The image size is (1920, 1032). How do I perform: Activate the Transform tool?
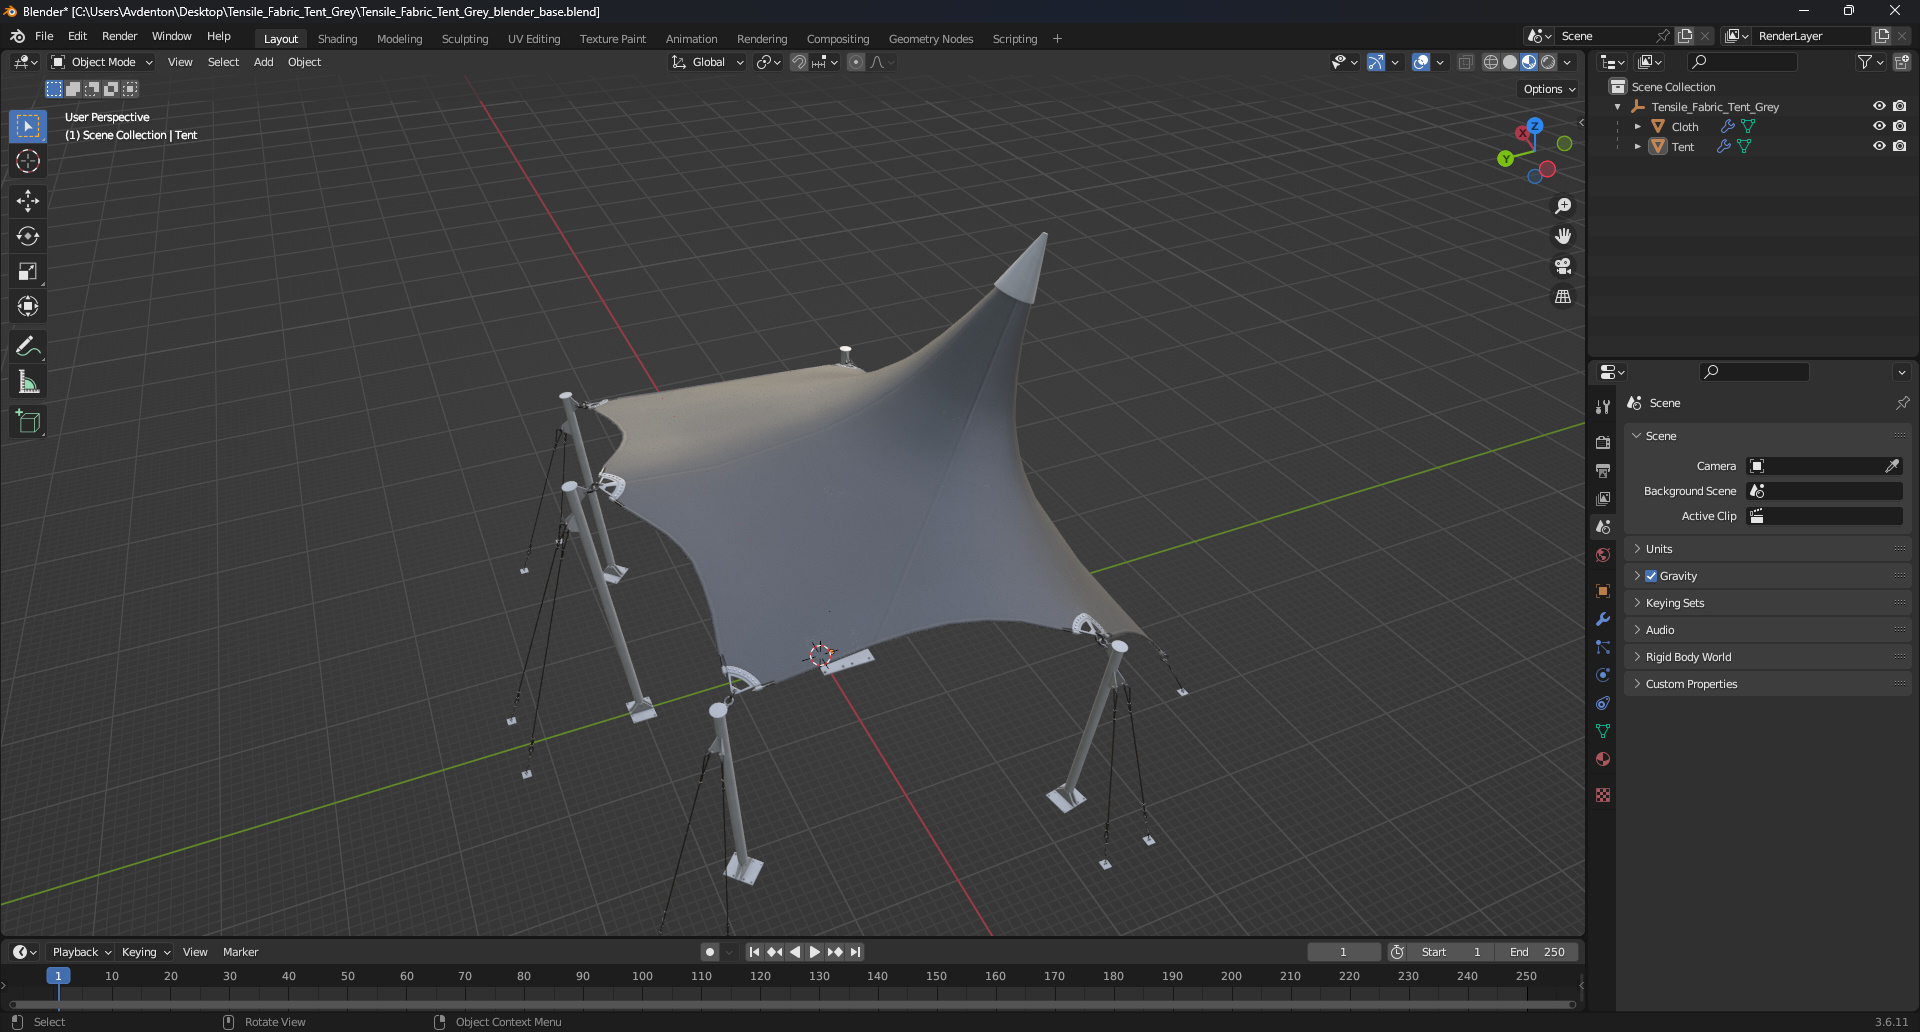pyautogui.click(x=28, y=306)
